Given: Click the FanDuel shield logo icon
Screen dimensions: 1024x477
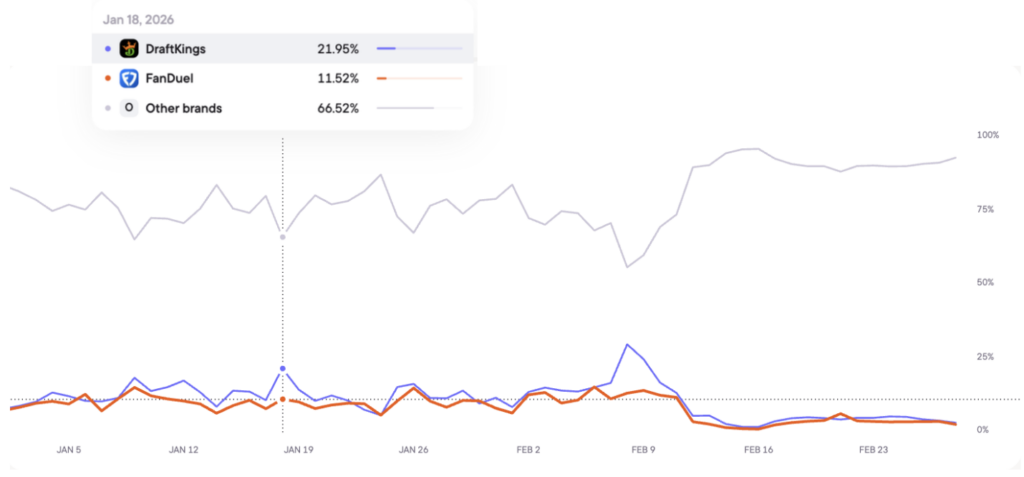Looking at the screenshot, I should (129, 78).
